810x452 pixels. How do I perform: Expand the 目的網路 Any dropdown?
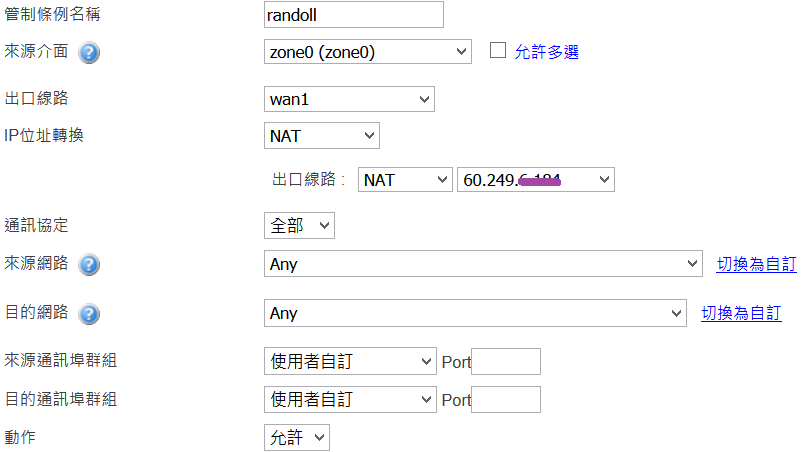click(474, 314)
